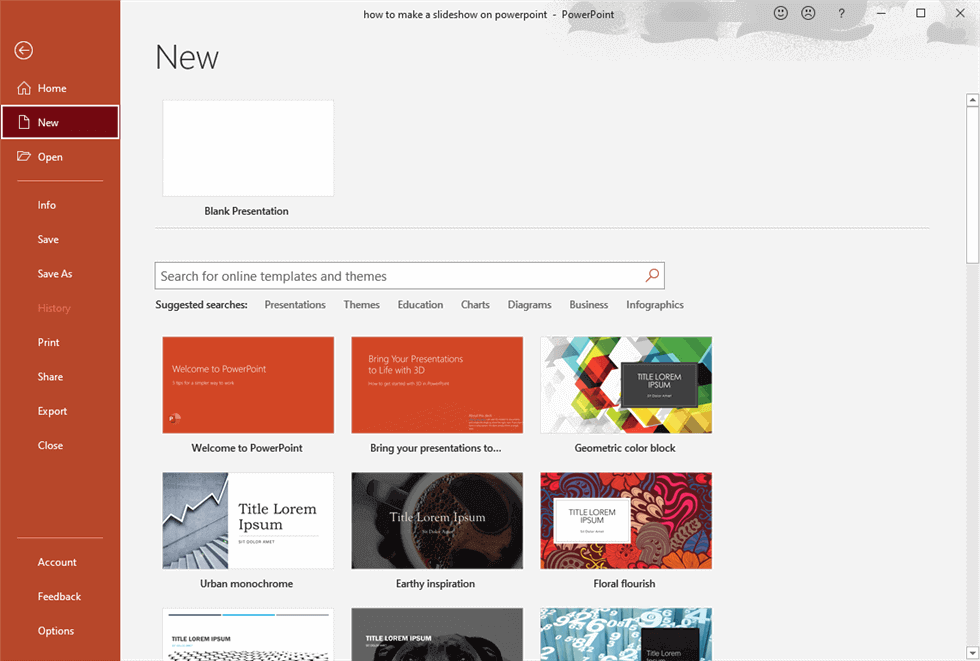Select the blue numbers template
Screen dimensions: 980x661
(626, 634)
